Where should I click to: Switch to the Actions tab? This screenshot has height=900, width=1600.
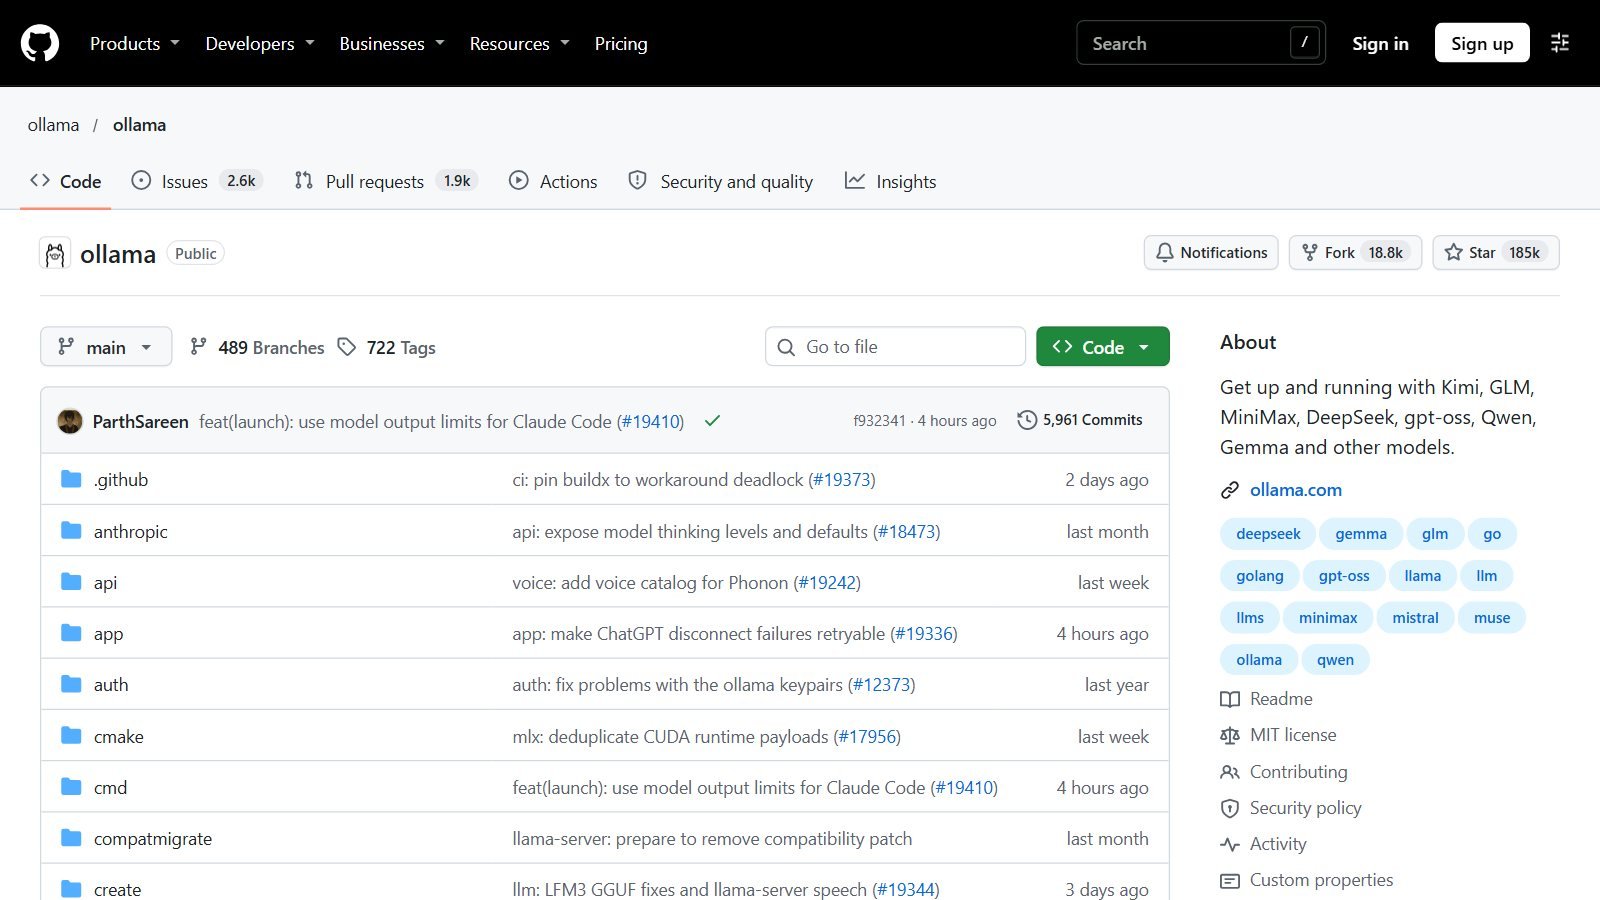553,181
